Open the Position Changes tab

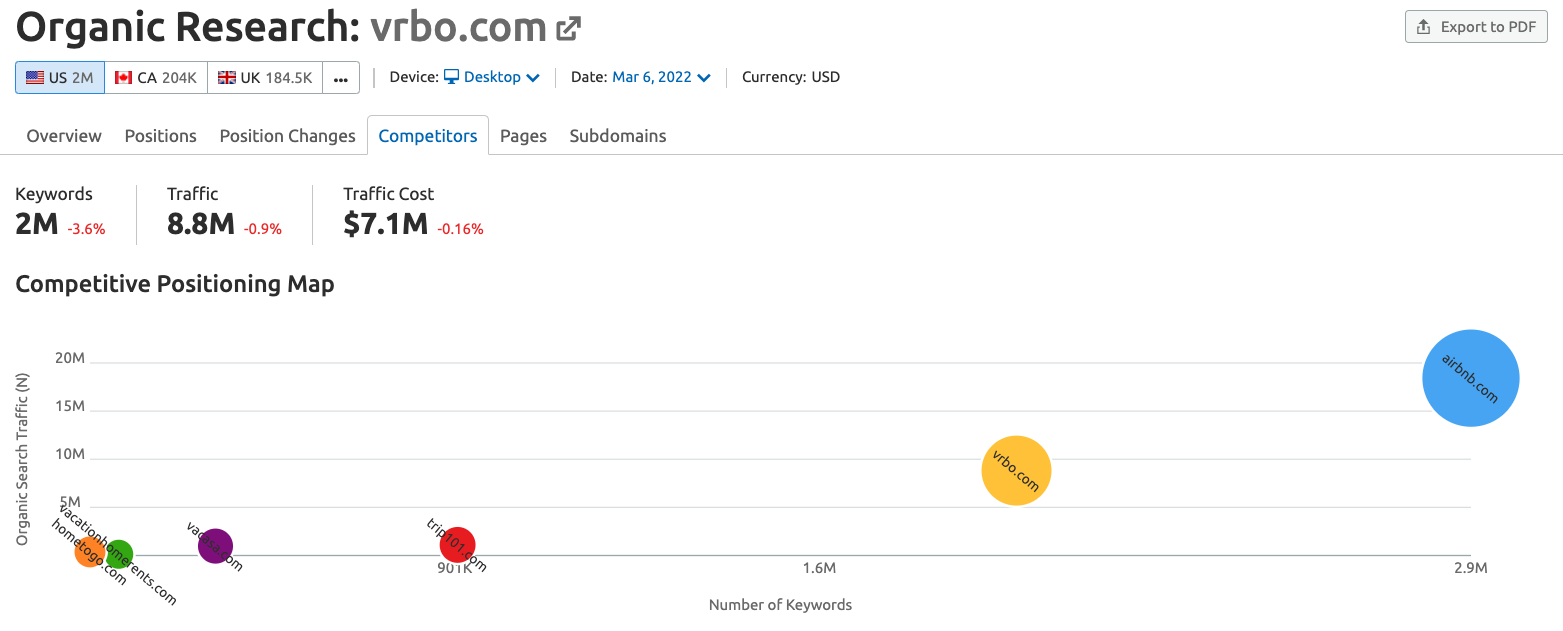(288, 136)
